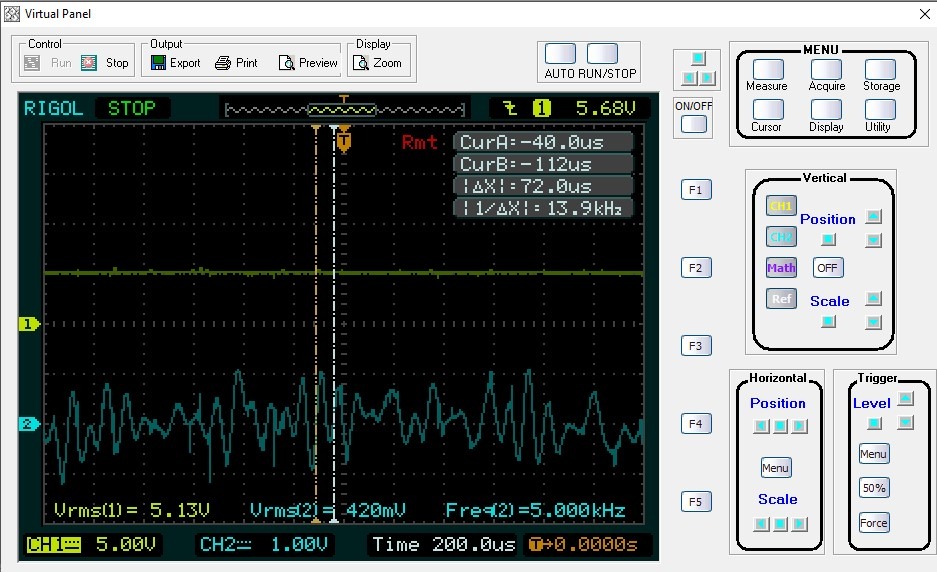Image resolution: width=937 pixels, height=572 pixels.
Task: Click the trigger Level center button
Action: pyautogui.click(x=874, y=423)
